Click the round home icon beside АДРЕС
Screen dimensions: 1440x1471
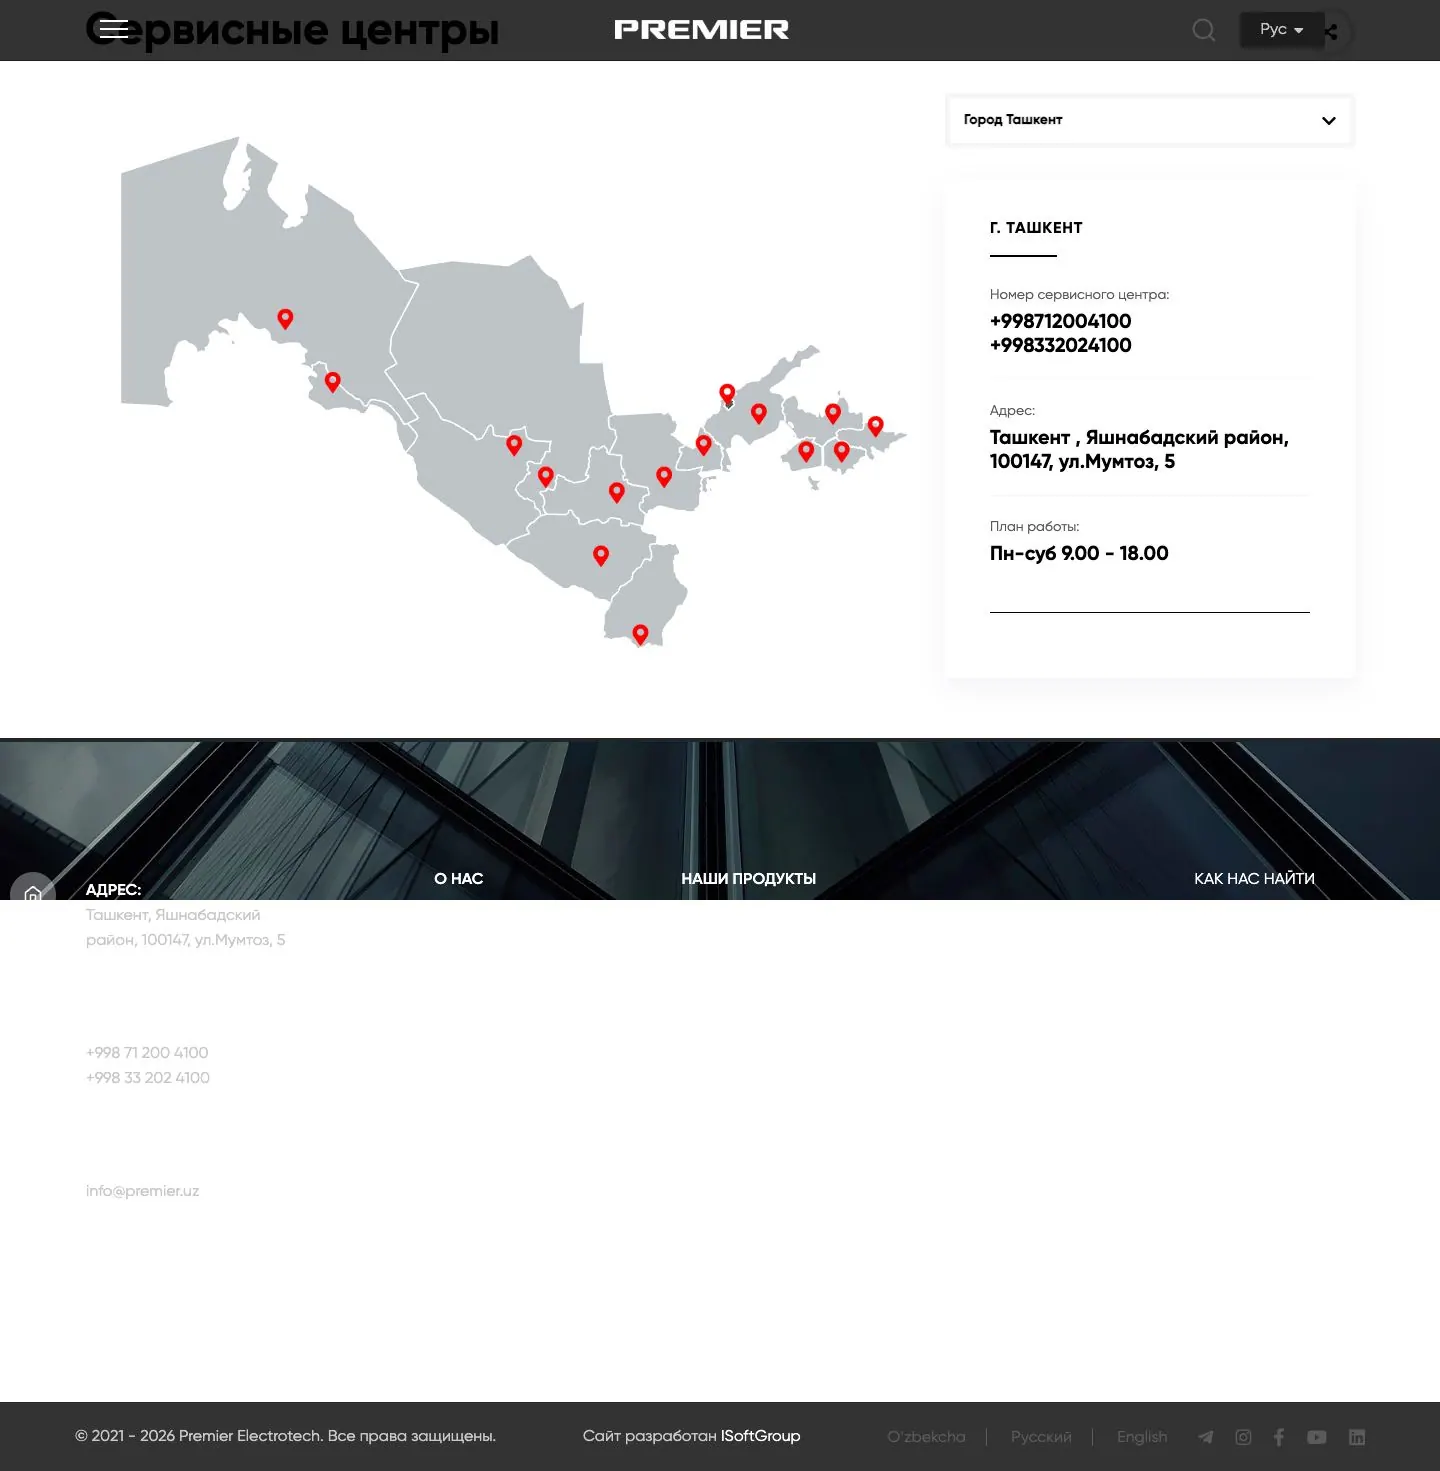(x=33, y=893)
